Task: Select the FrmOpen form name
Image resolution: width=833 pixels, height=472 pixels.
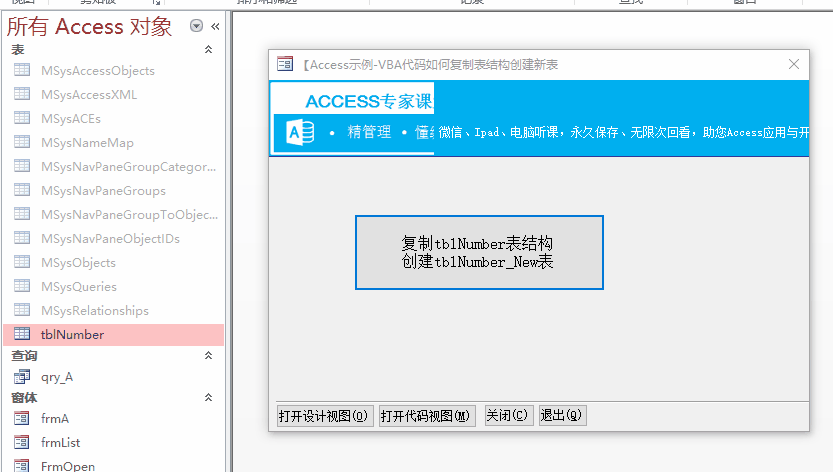Action: coord(67,466)
